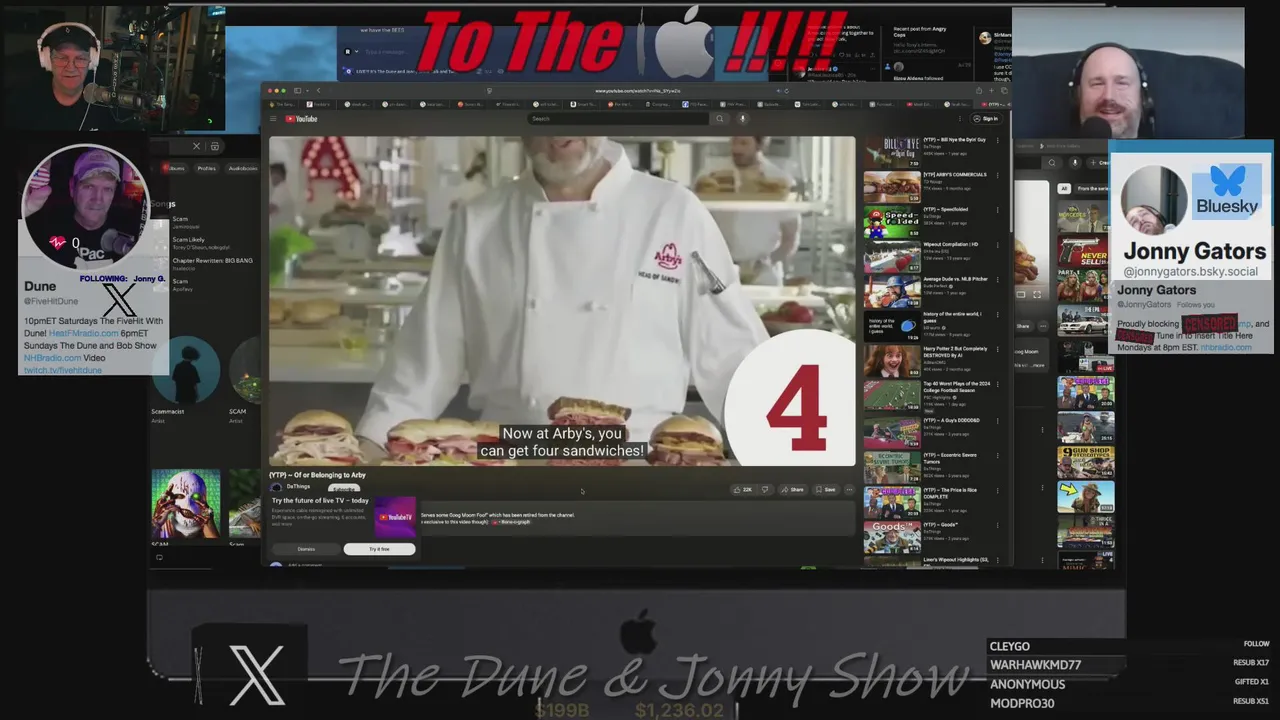
Task: Like the video showing 22K likes
Action: tap(742, 490)
